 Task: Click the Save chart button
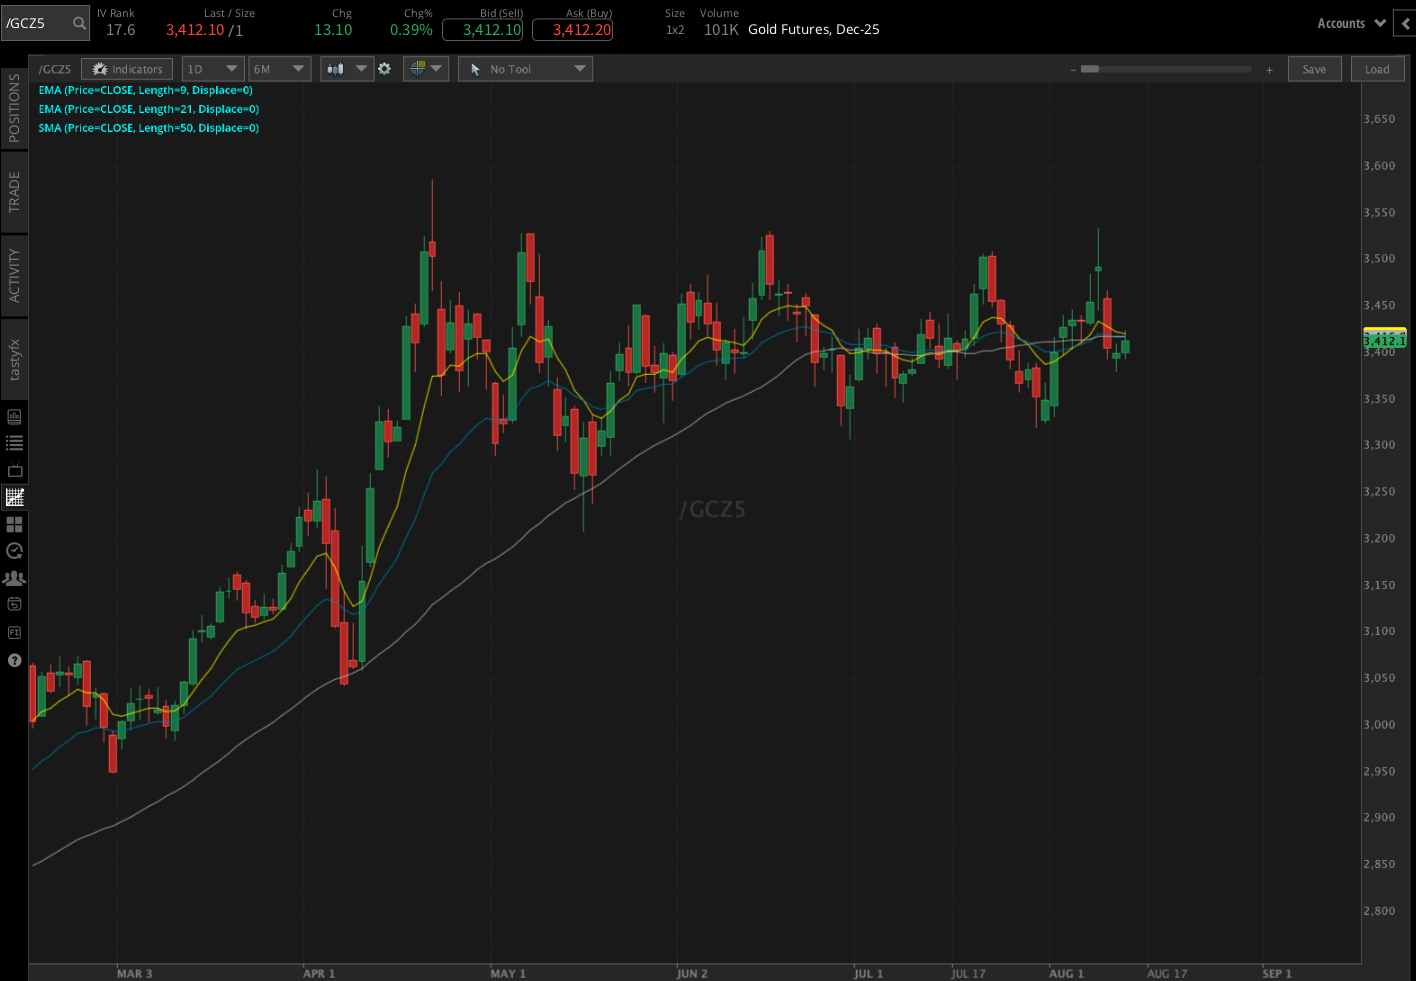pyautogui.click(x=1314, y=69)
